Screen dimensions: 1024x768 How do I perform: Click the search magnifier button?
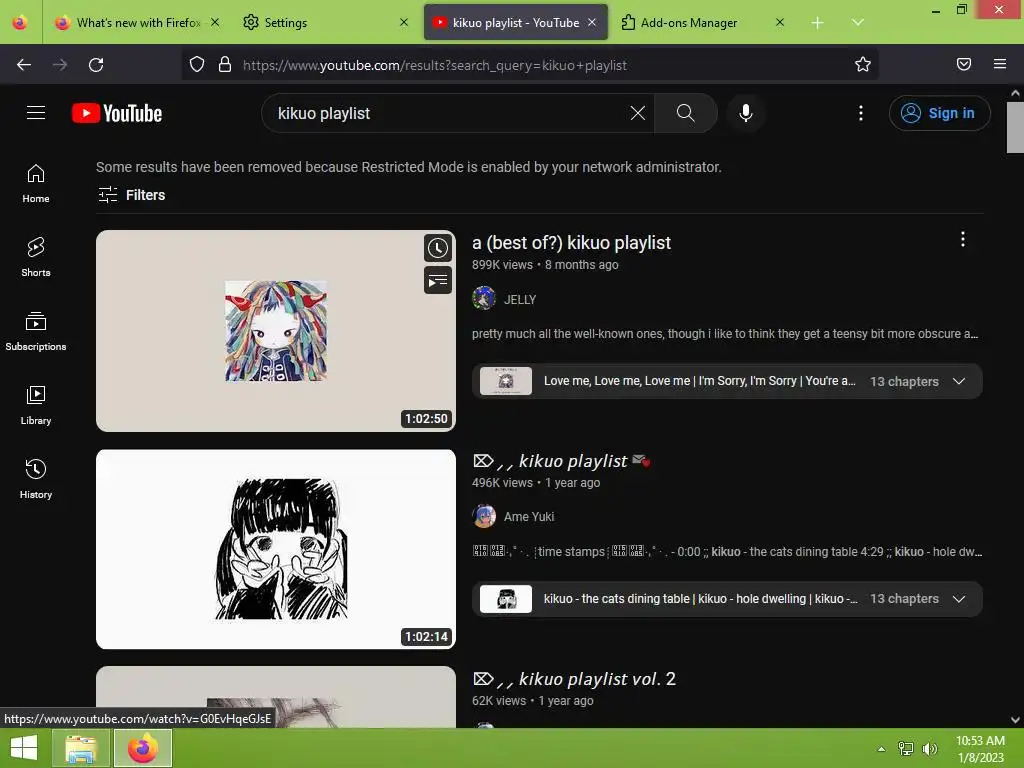pos(685,113)
